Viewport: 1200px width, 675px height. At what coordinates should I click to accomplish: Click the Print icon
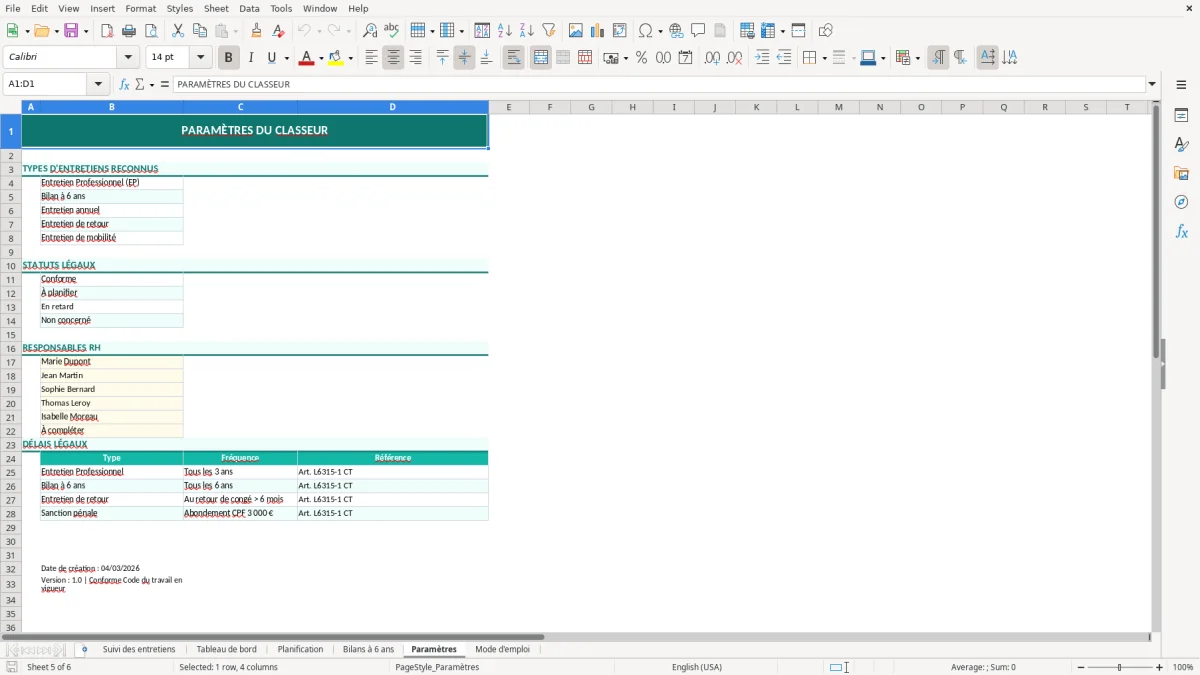point(129,31)
